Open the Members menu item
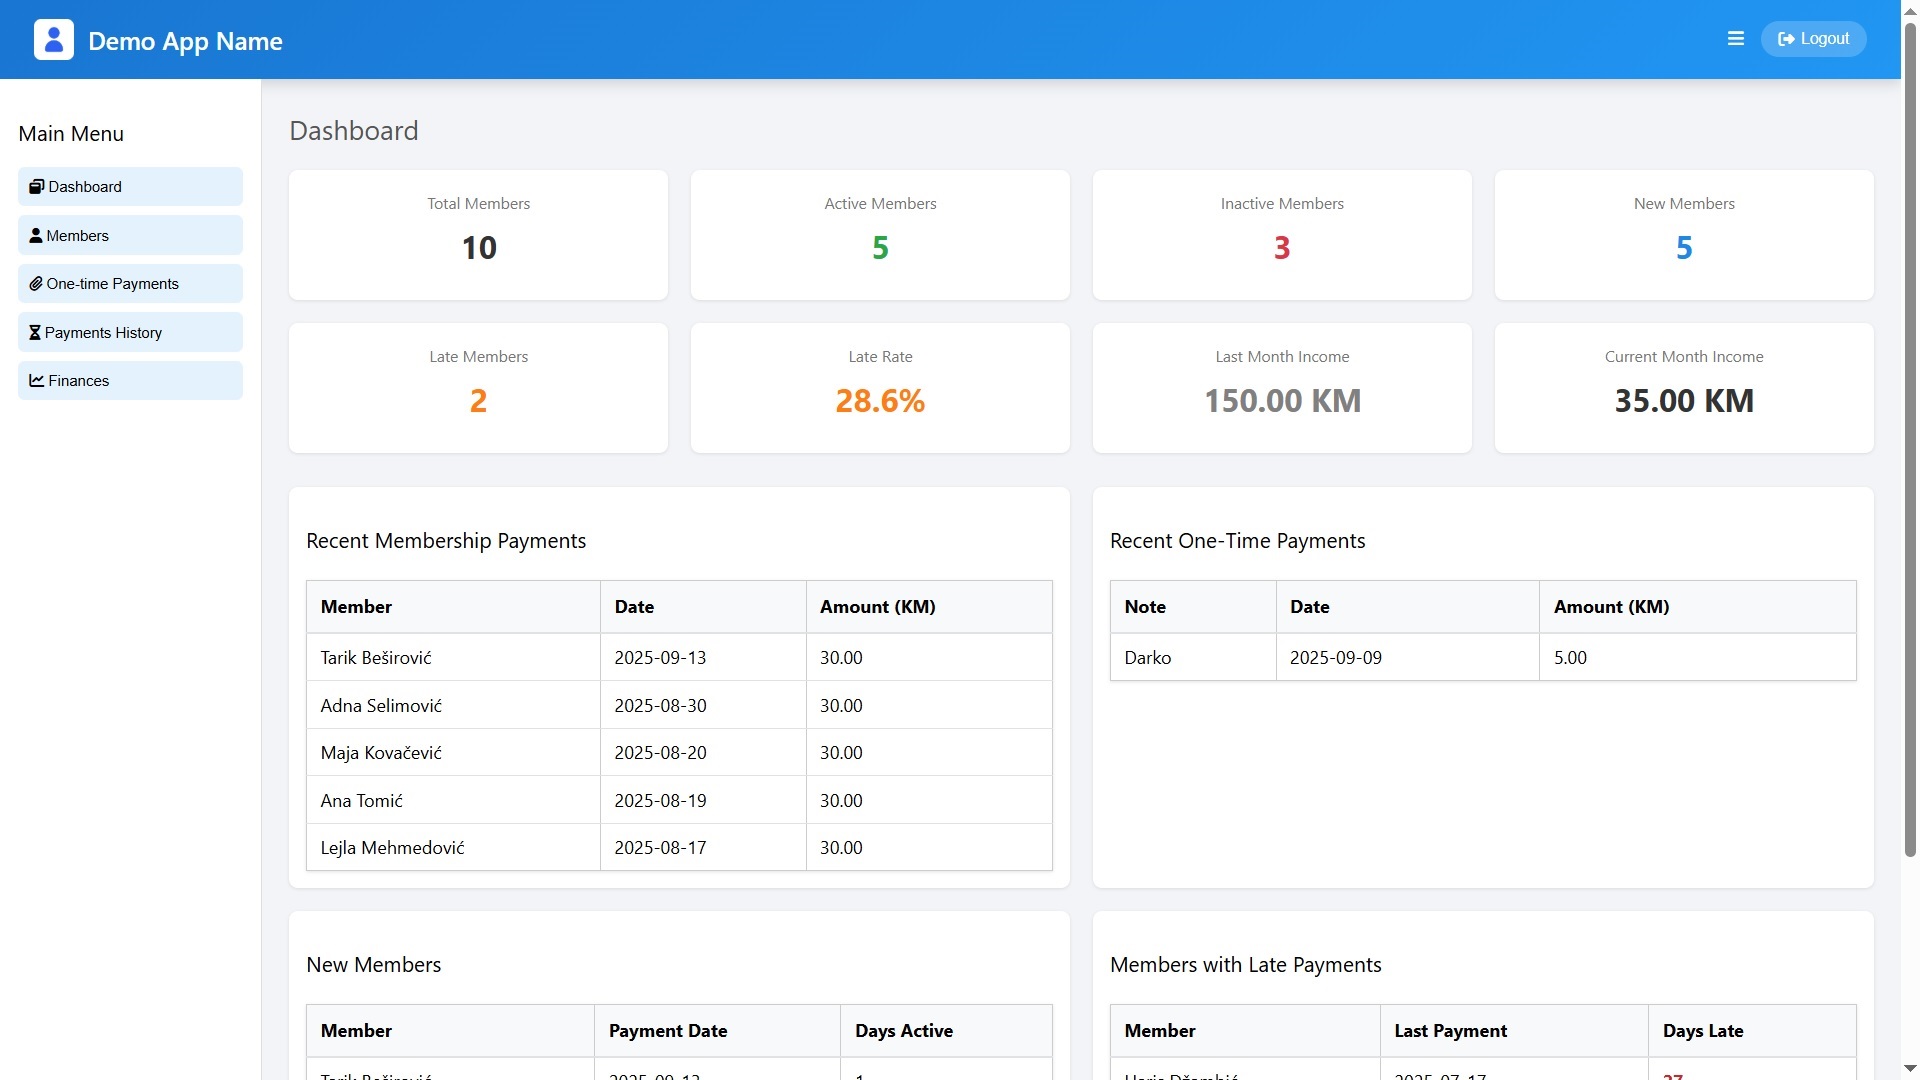 pos(130,236)
